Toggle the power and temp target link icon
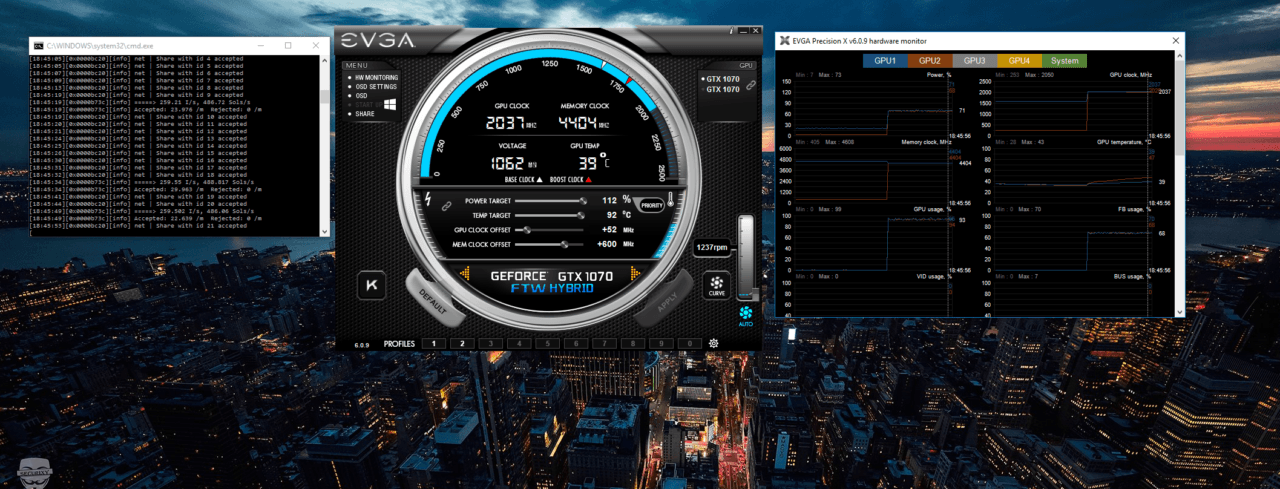Viewport: 1280px width, 489px height. (449, 207)
